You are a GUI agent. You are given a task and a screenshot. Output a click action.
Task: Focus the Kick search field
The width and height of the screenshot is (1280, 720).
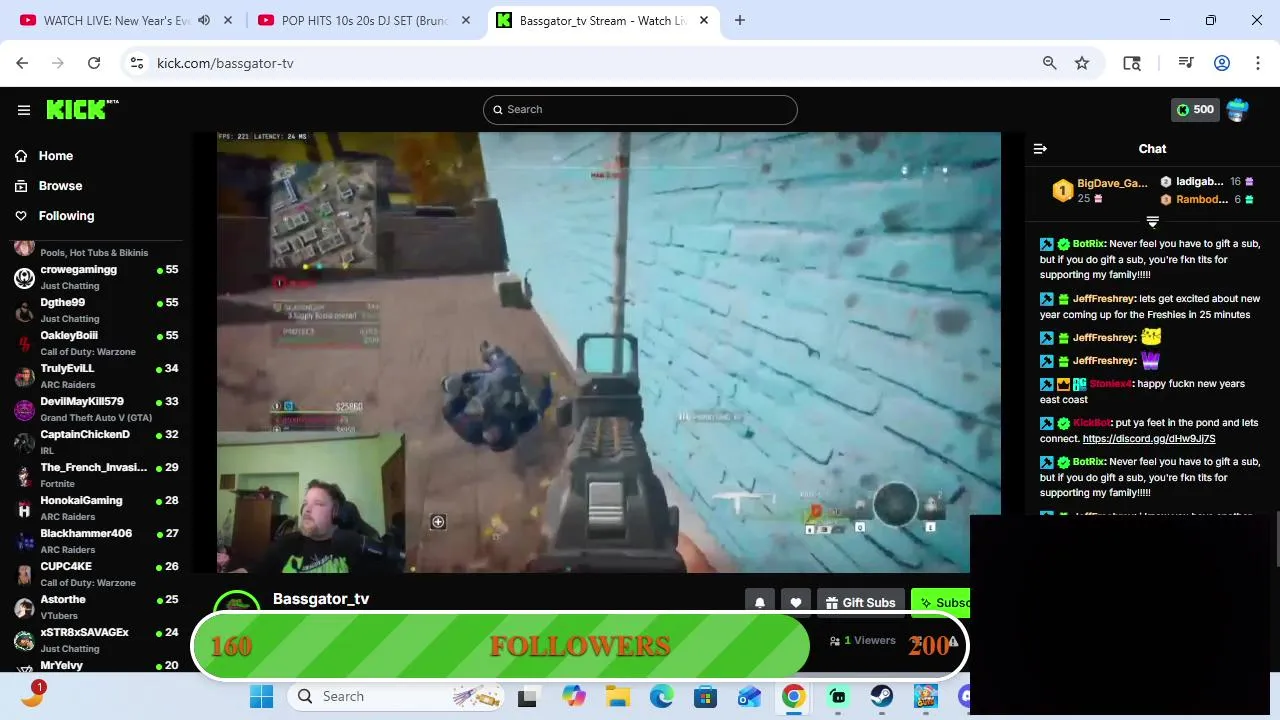640,110
